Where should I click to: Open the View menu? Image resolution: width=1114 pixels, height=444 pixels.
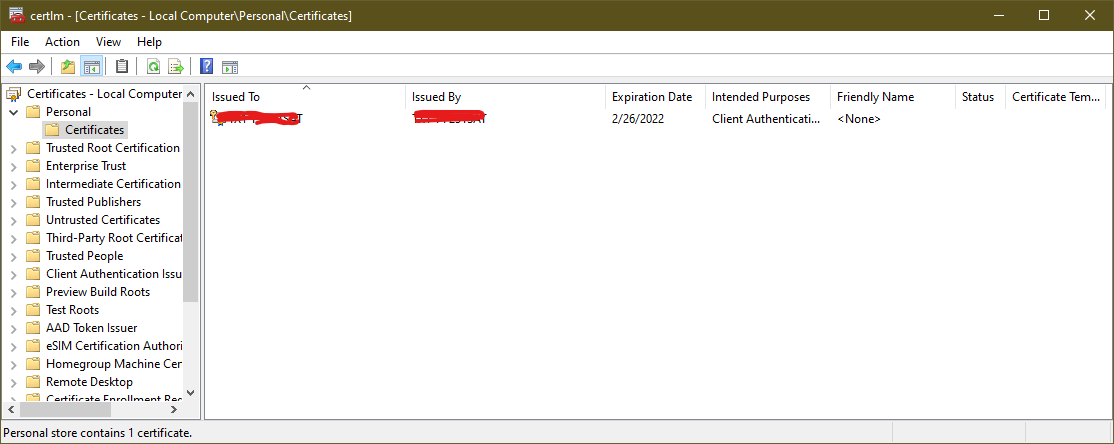pos(108,42)
